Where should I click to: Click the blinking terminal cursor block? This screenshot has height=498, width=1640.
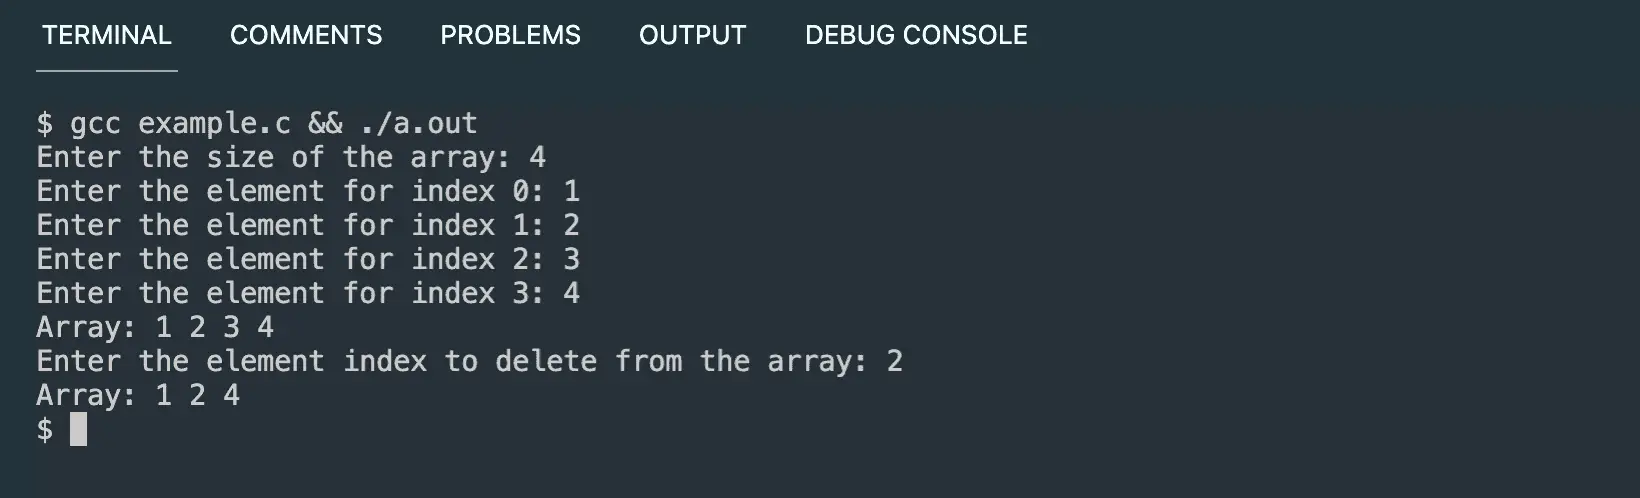78,430
